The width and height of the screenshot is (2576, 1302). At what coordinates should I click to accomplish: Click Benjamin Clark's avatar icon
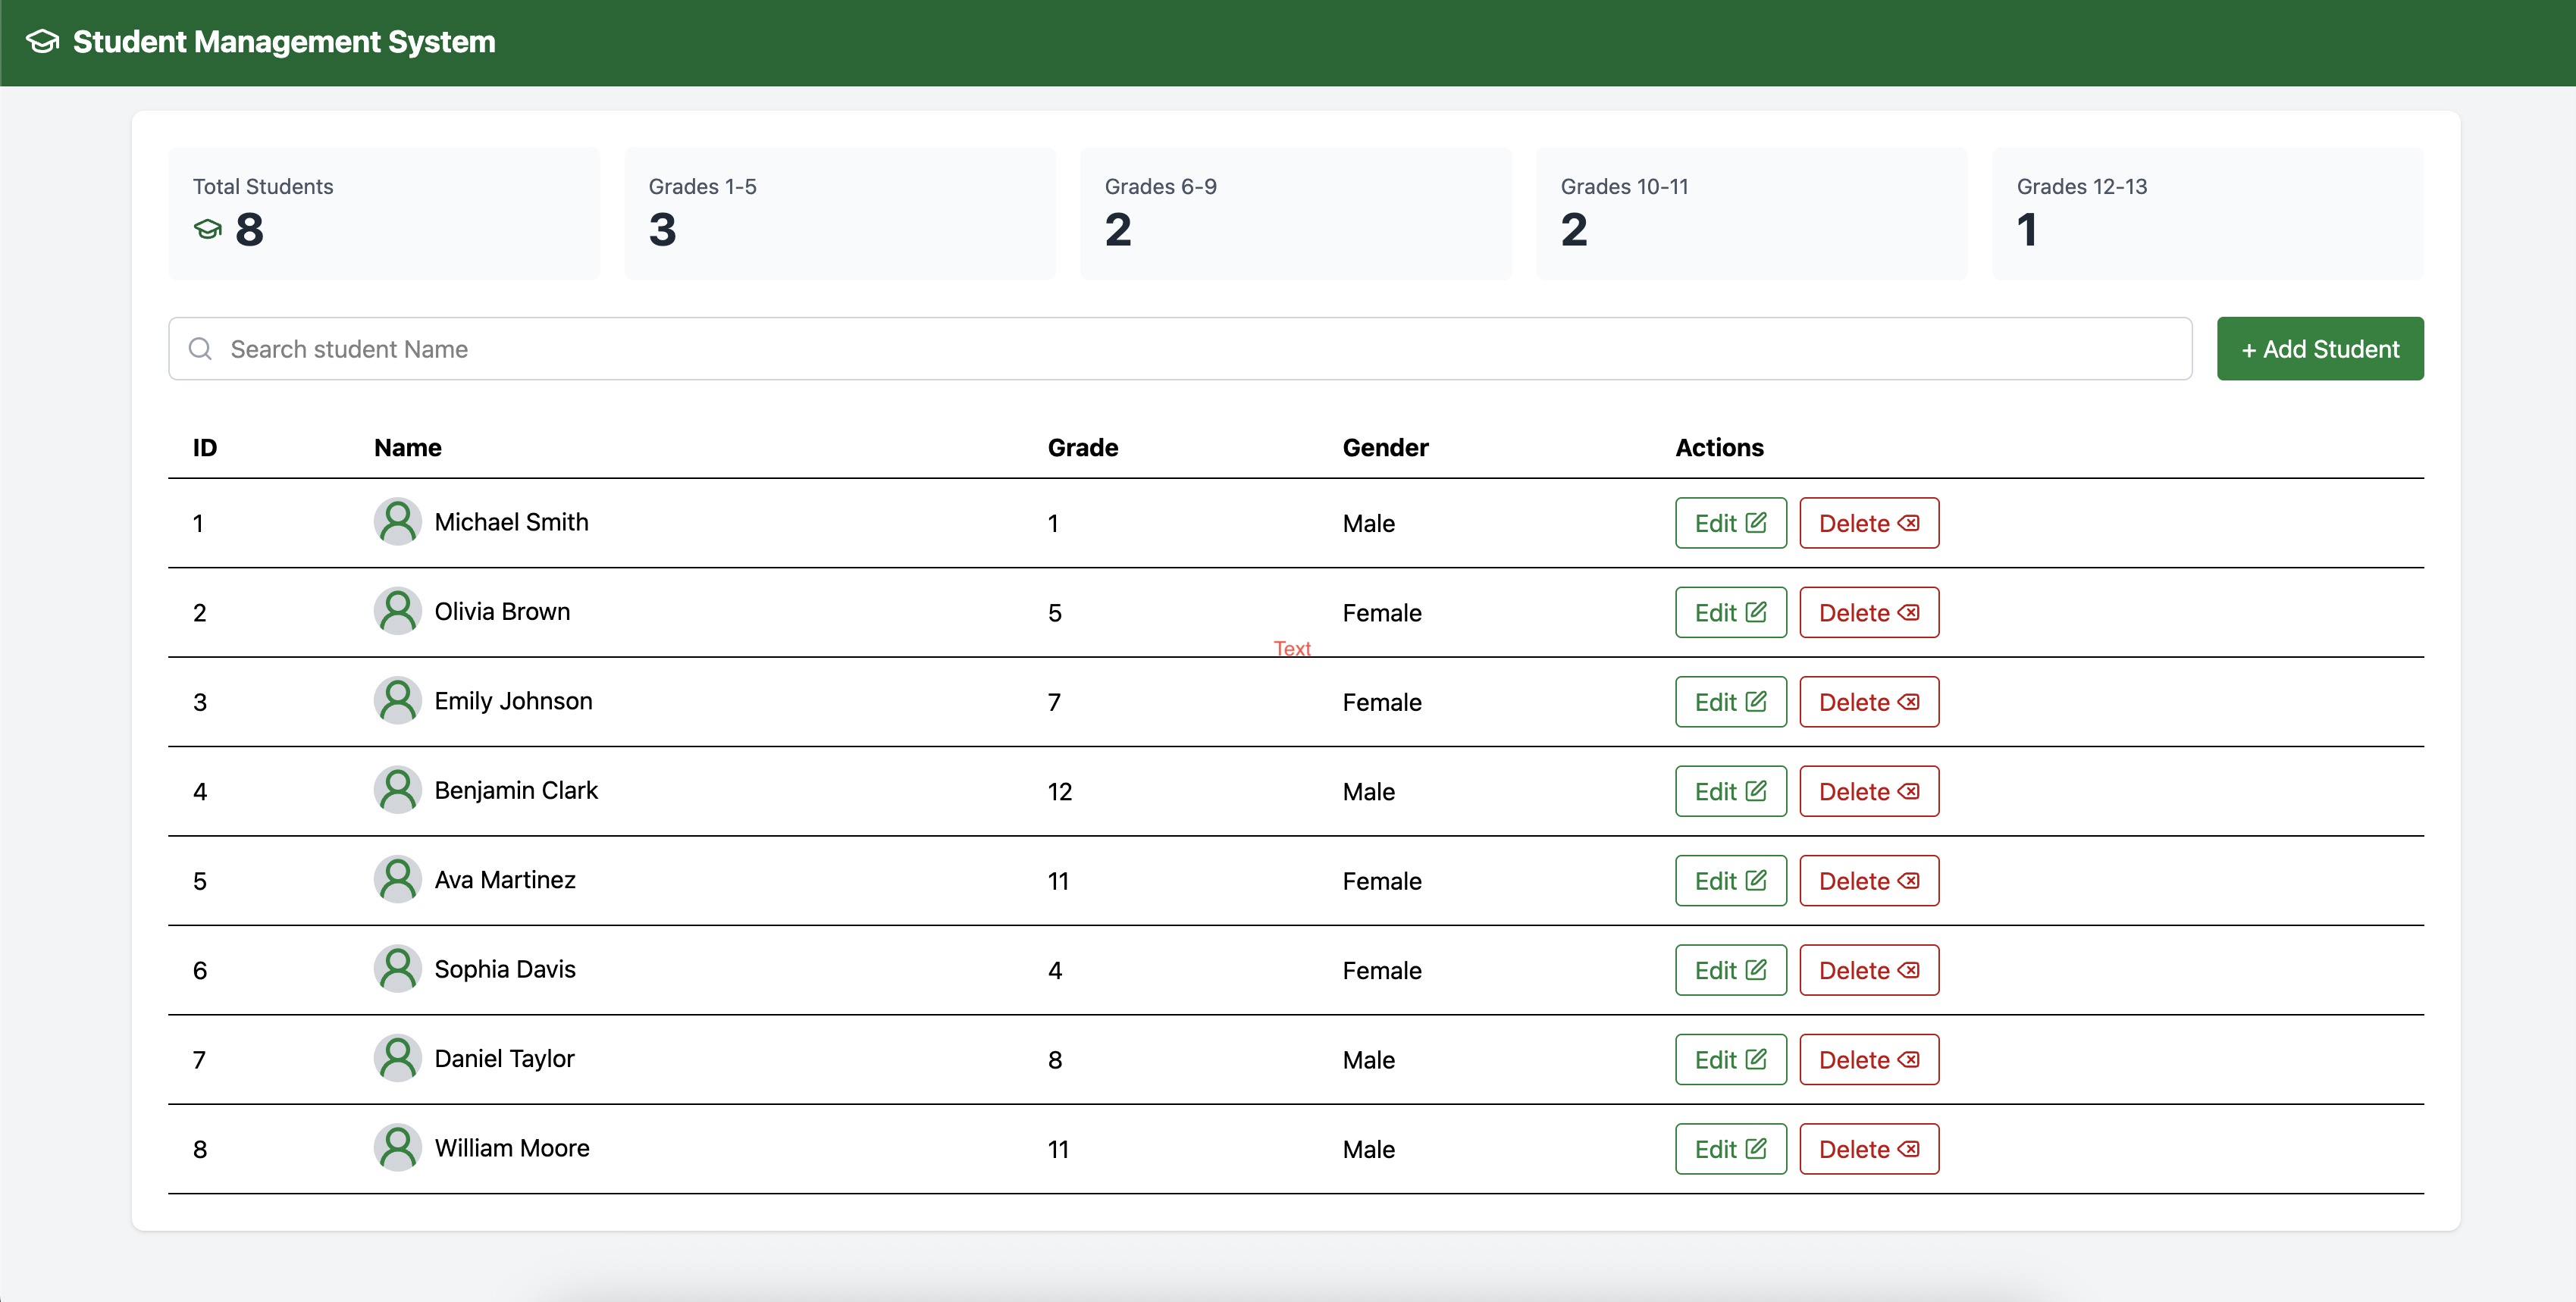pos(397,790)
